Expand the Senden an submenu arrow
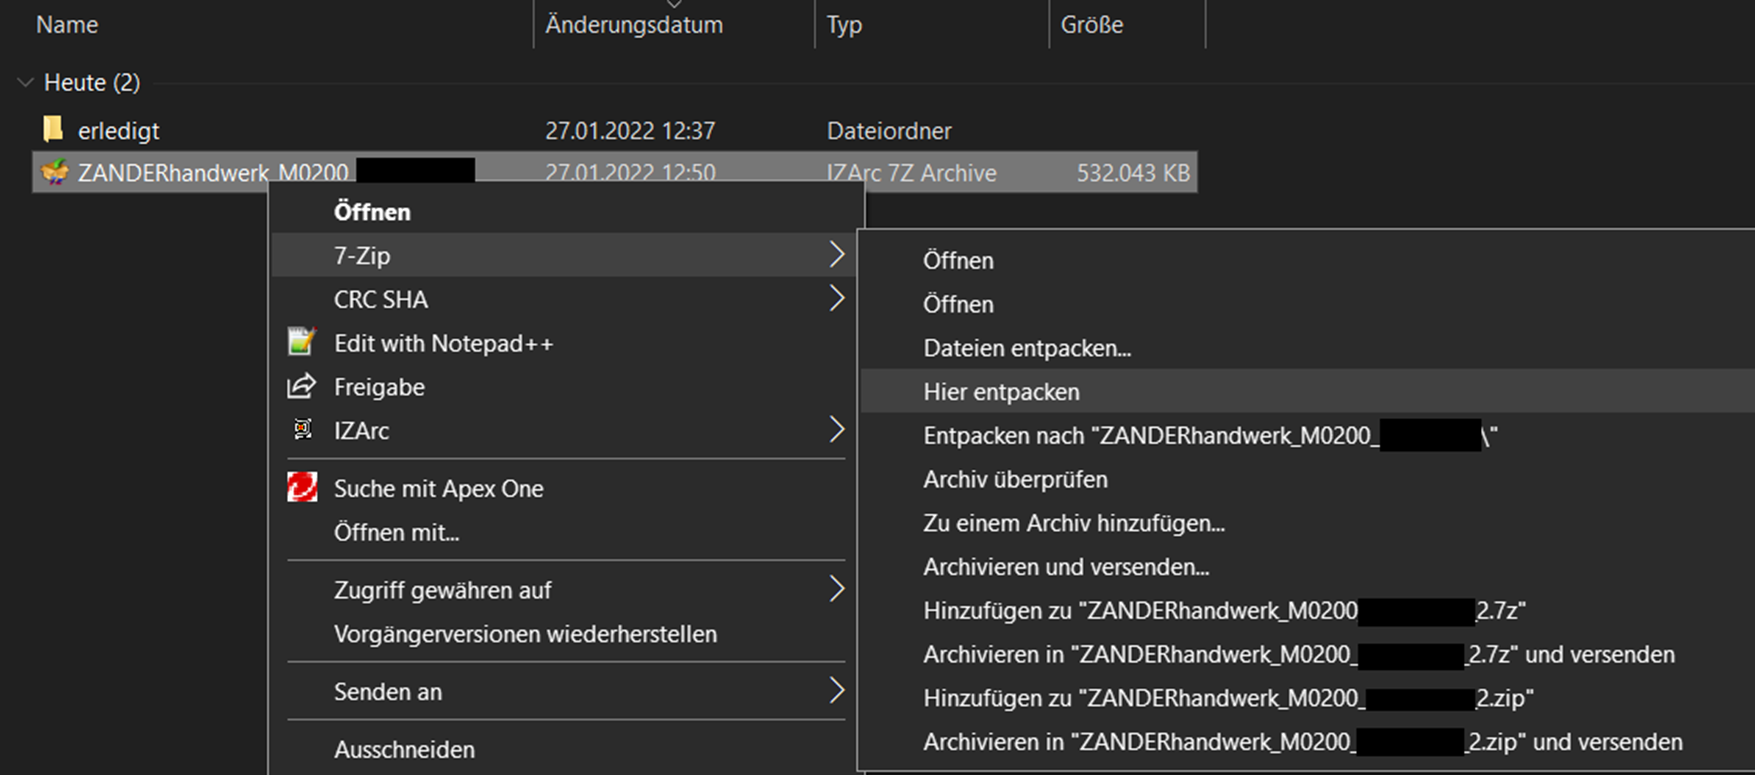 (836, 691)
